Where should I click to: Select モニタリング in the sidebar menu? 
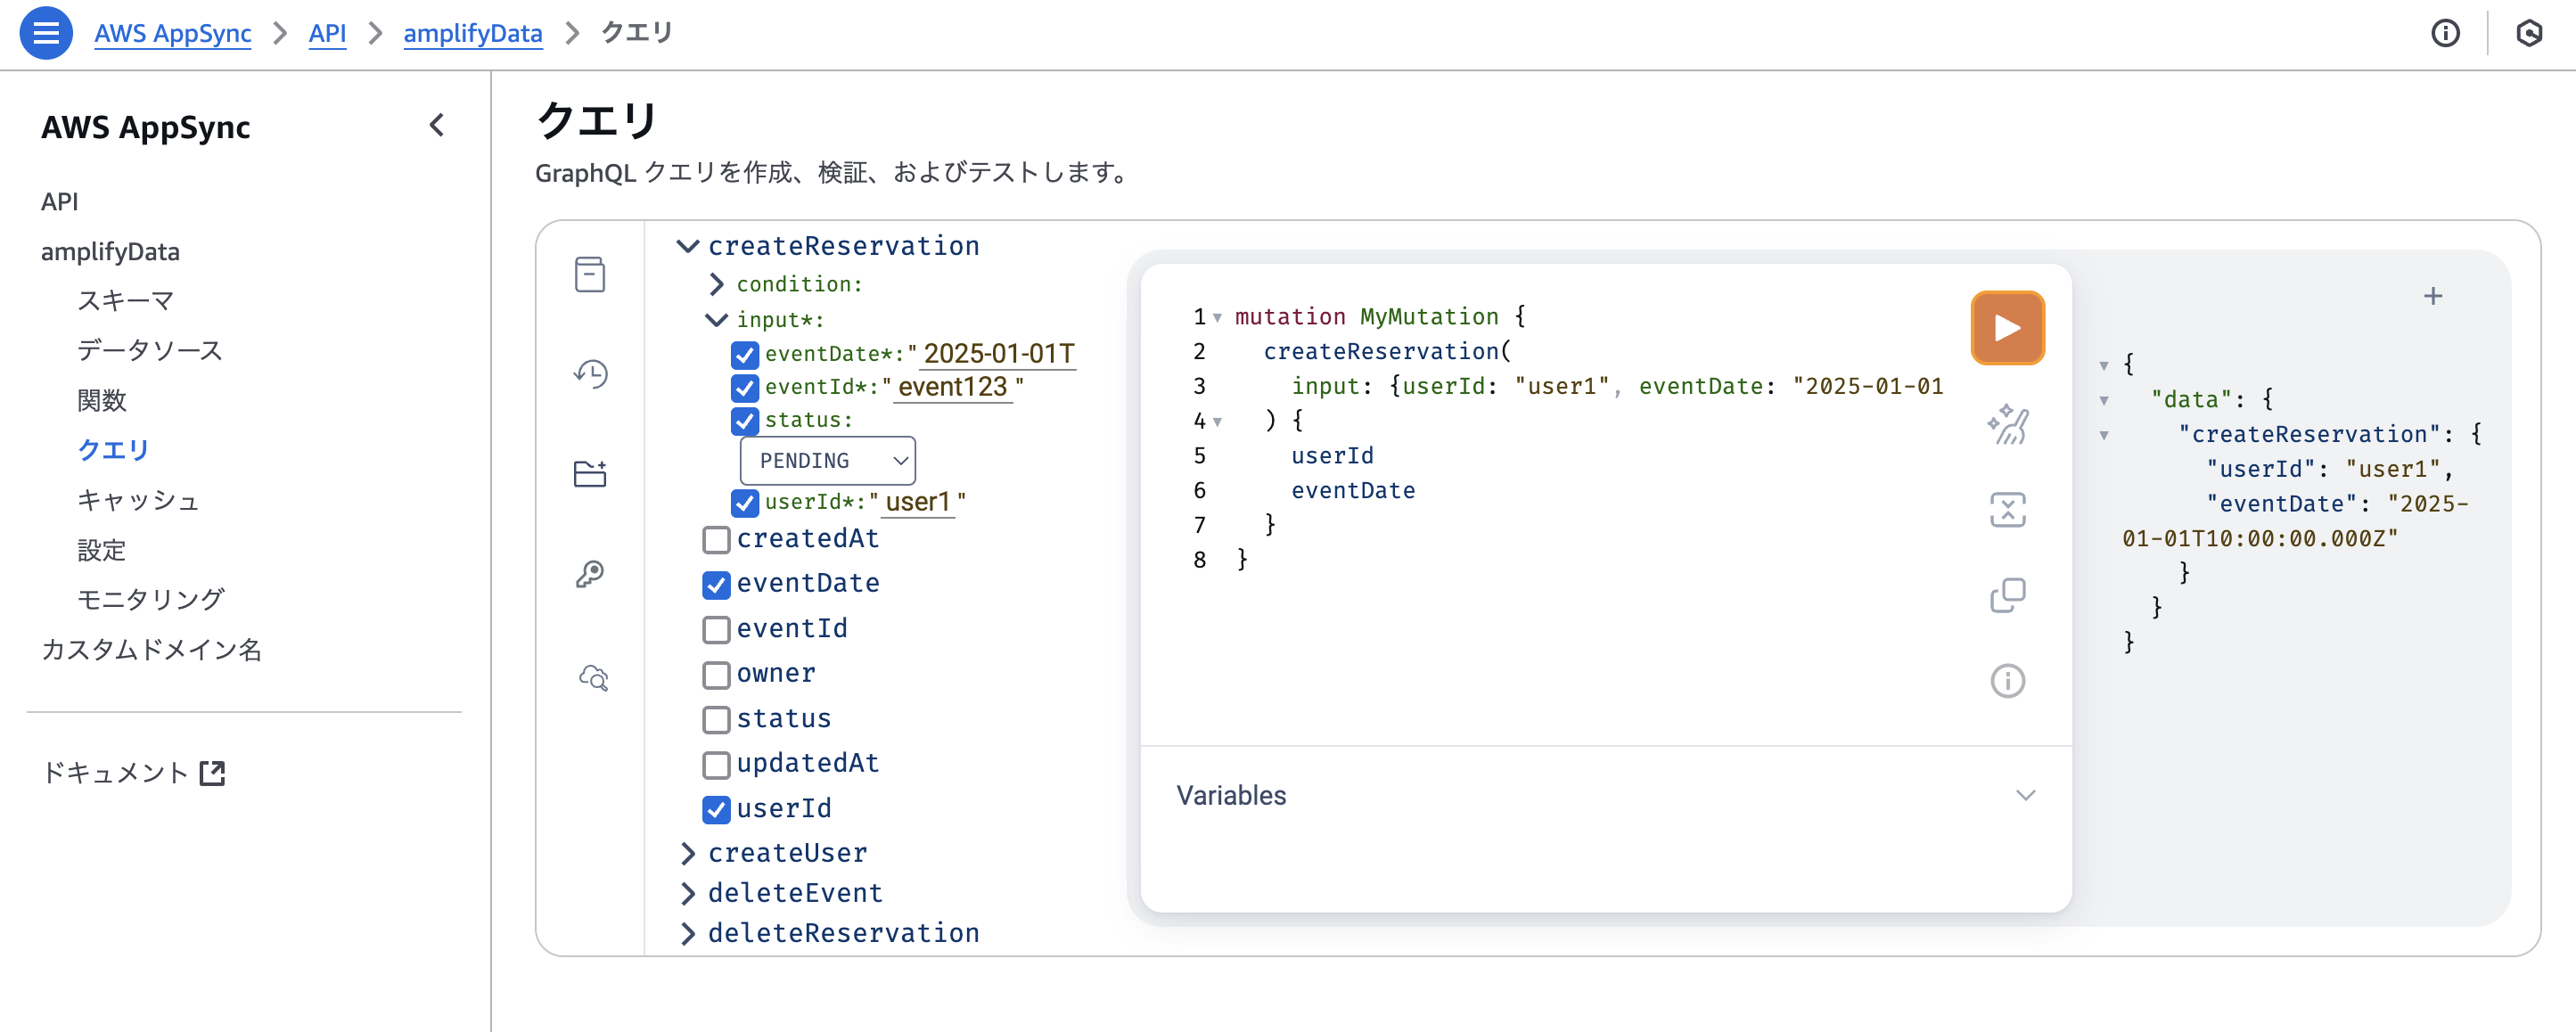coord(150,599)
